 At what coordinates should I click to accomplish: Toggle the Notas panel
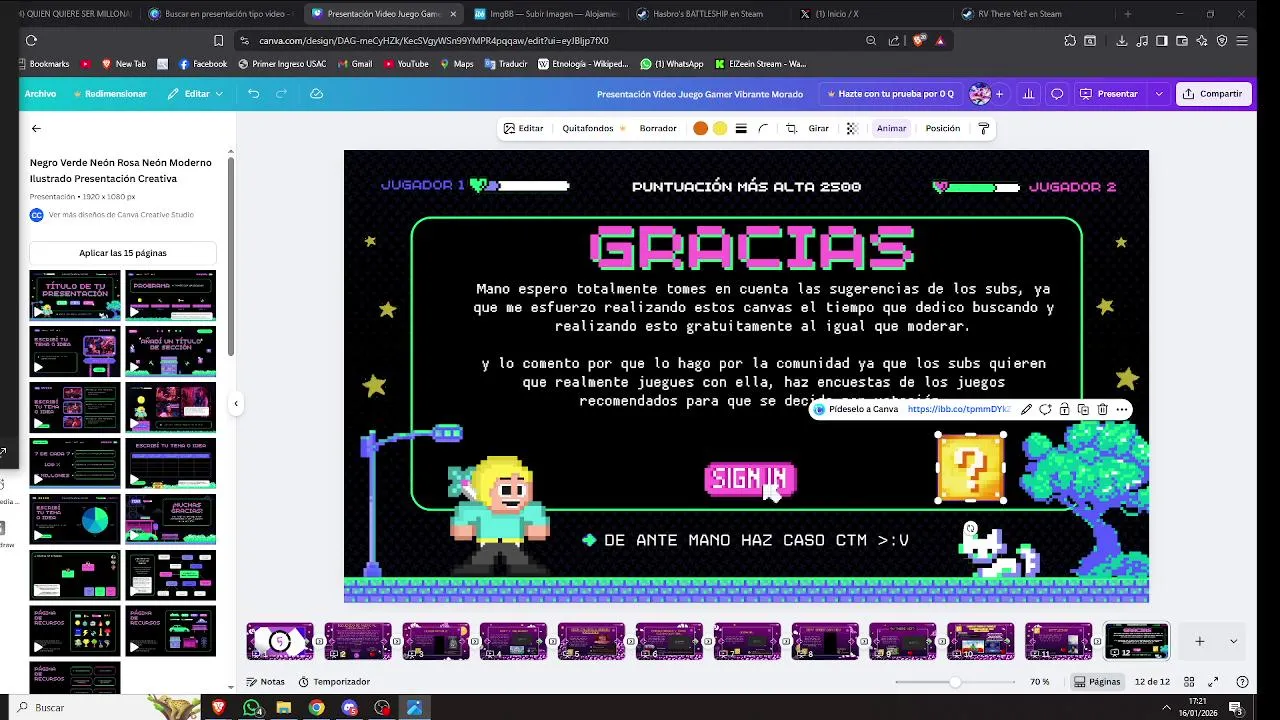pyautogui.click(x=266, y=682)
